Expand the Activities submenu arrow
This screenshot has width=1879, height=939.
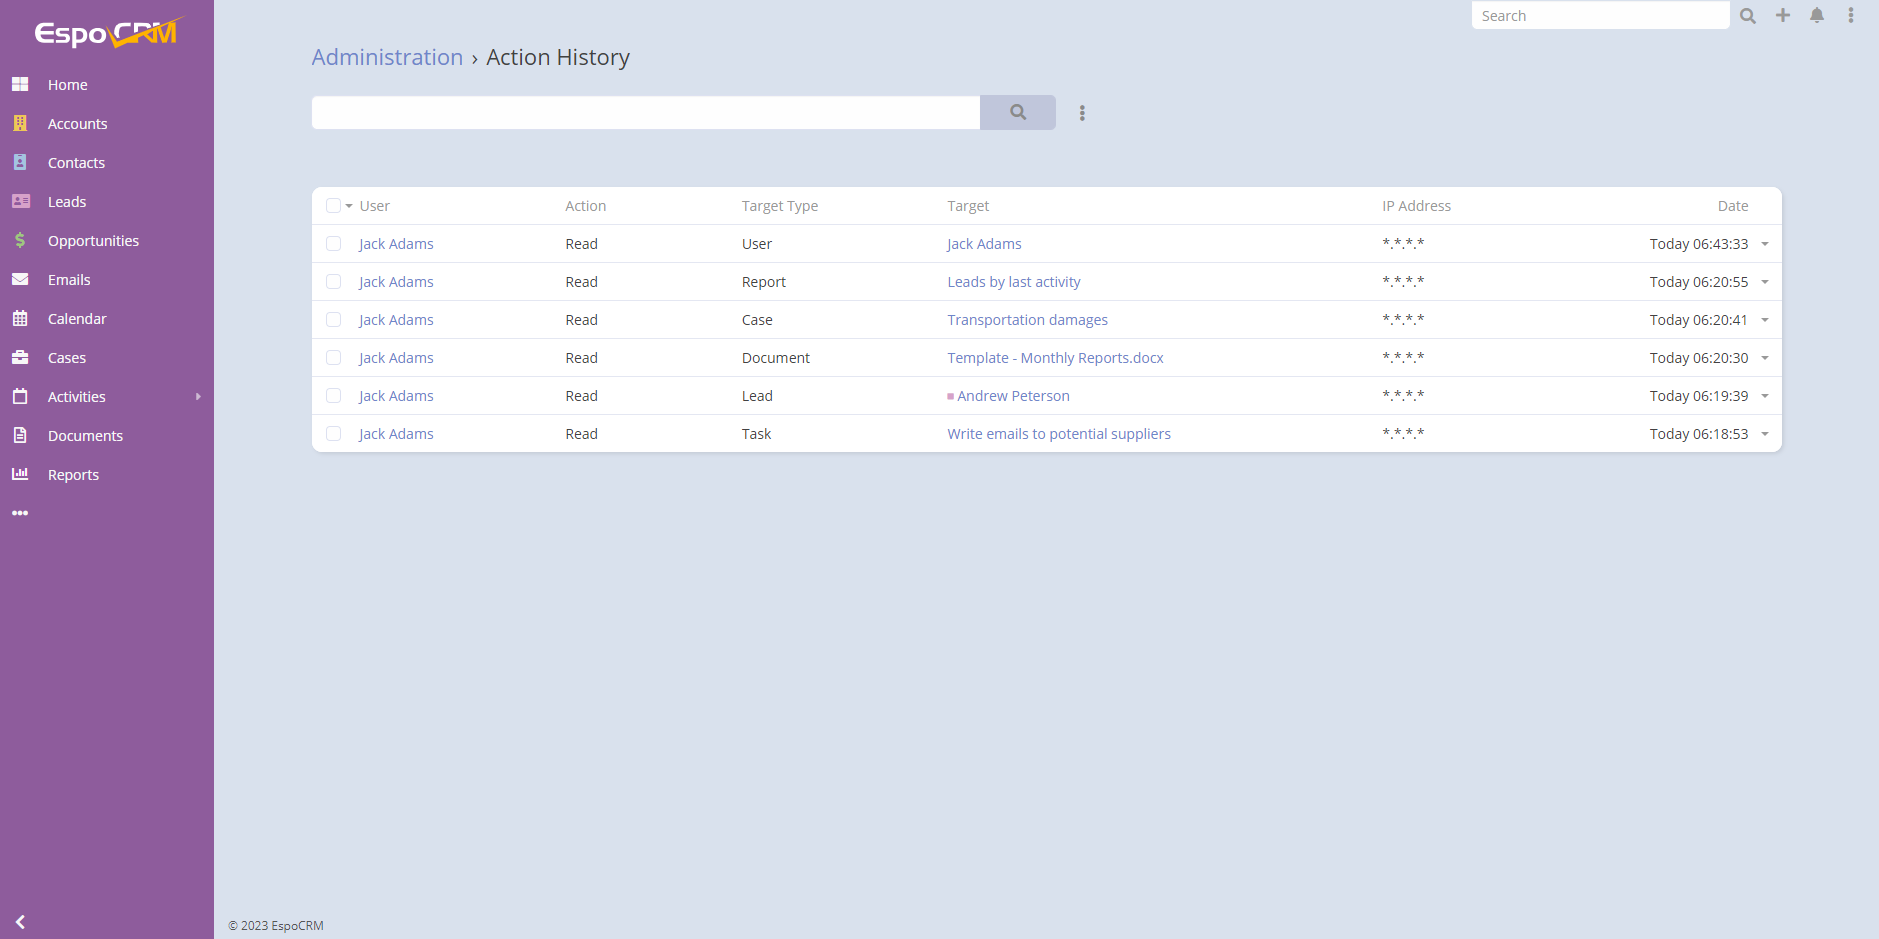tap(198, 397)
